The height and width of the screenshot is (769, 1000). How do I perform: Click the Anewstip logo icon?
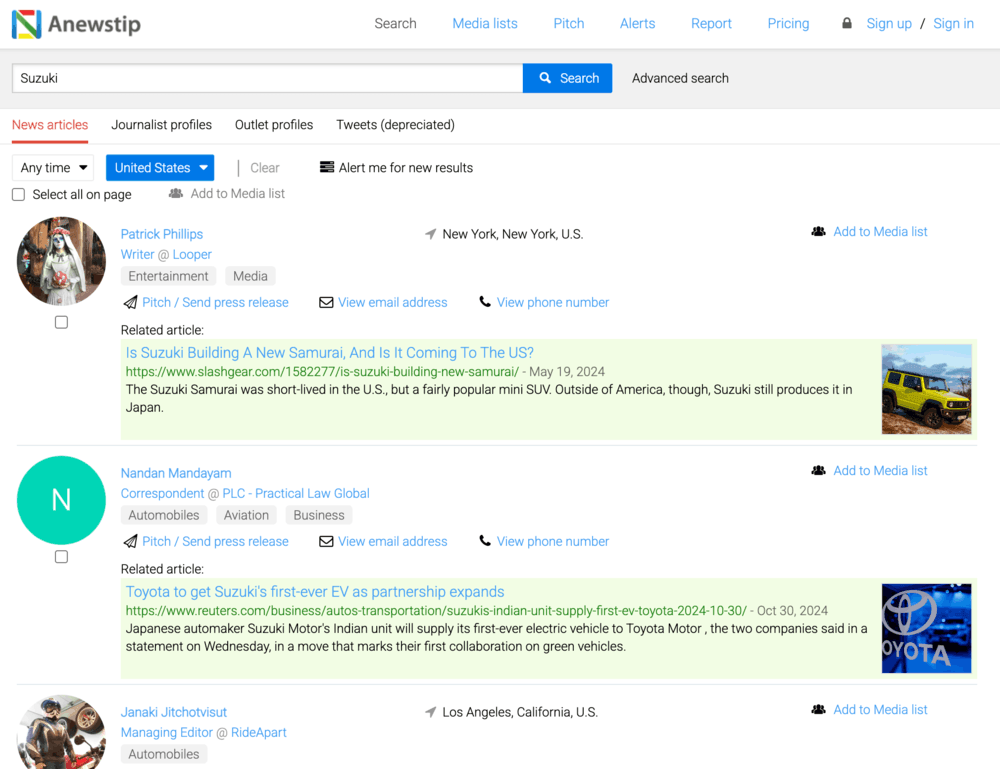27,24
